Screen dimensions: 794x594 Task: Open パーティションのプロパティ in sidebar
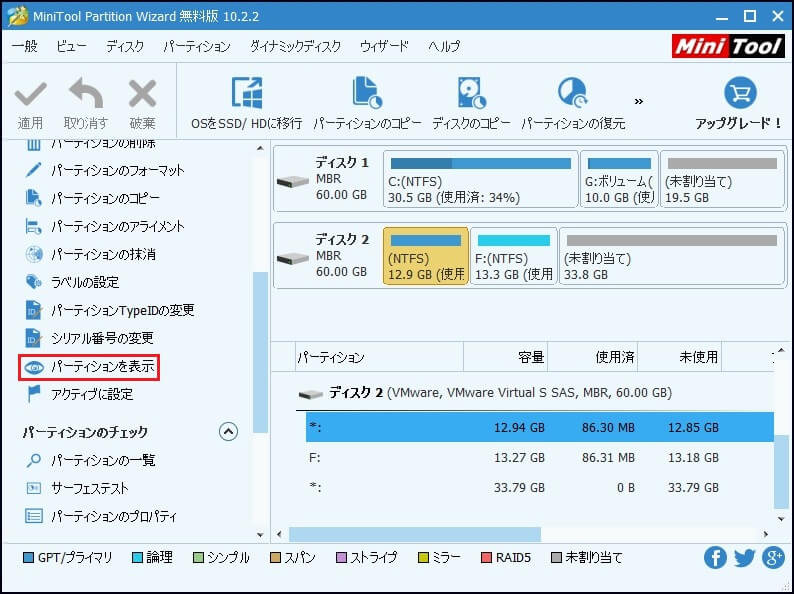click(101, 517)
